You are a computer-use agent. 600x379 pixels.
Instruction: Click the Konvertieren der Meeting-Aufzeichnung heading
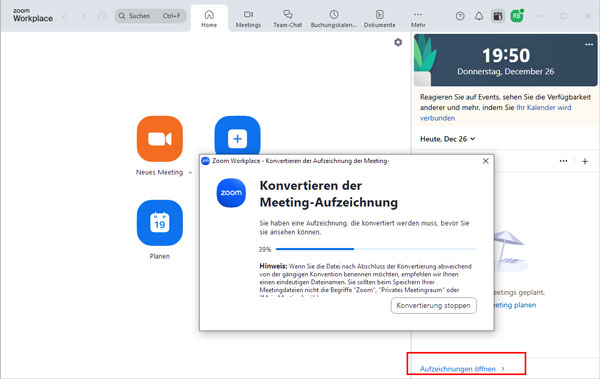coord(329,194)
